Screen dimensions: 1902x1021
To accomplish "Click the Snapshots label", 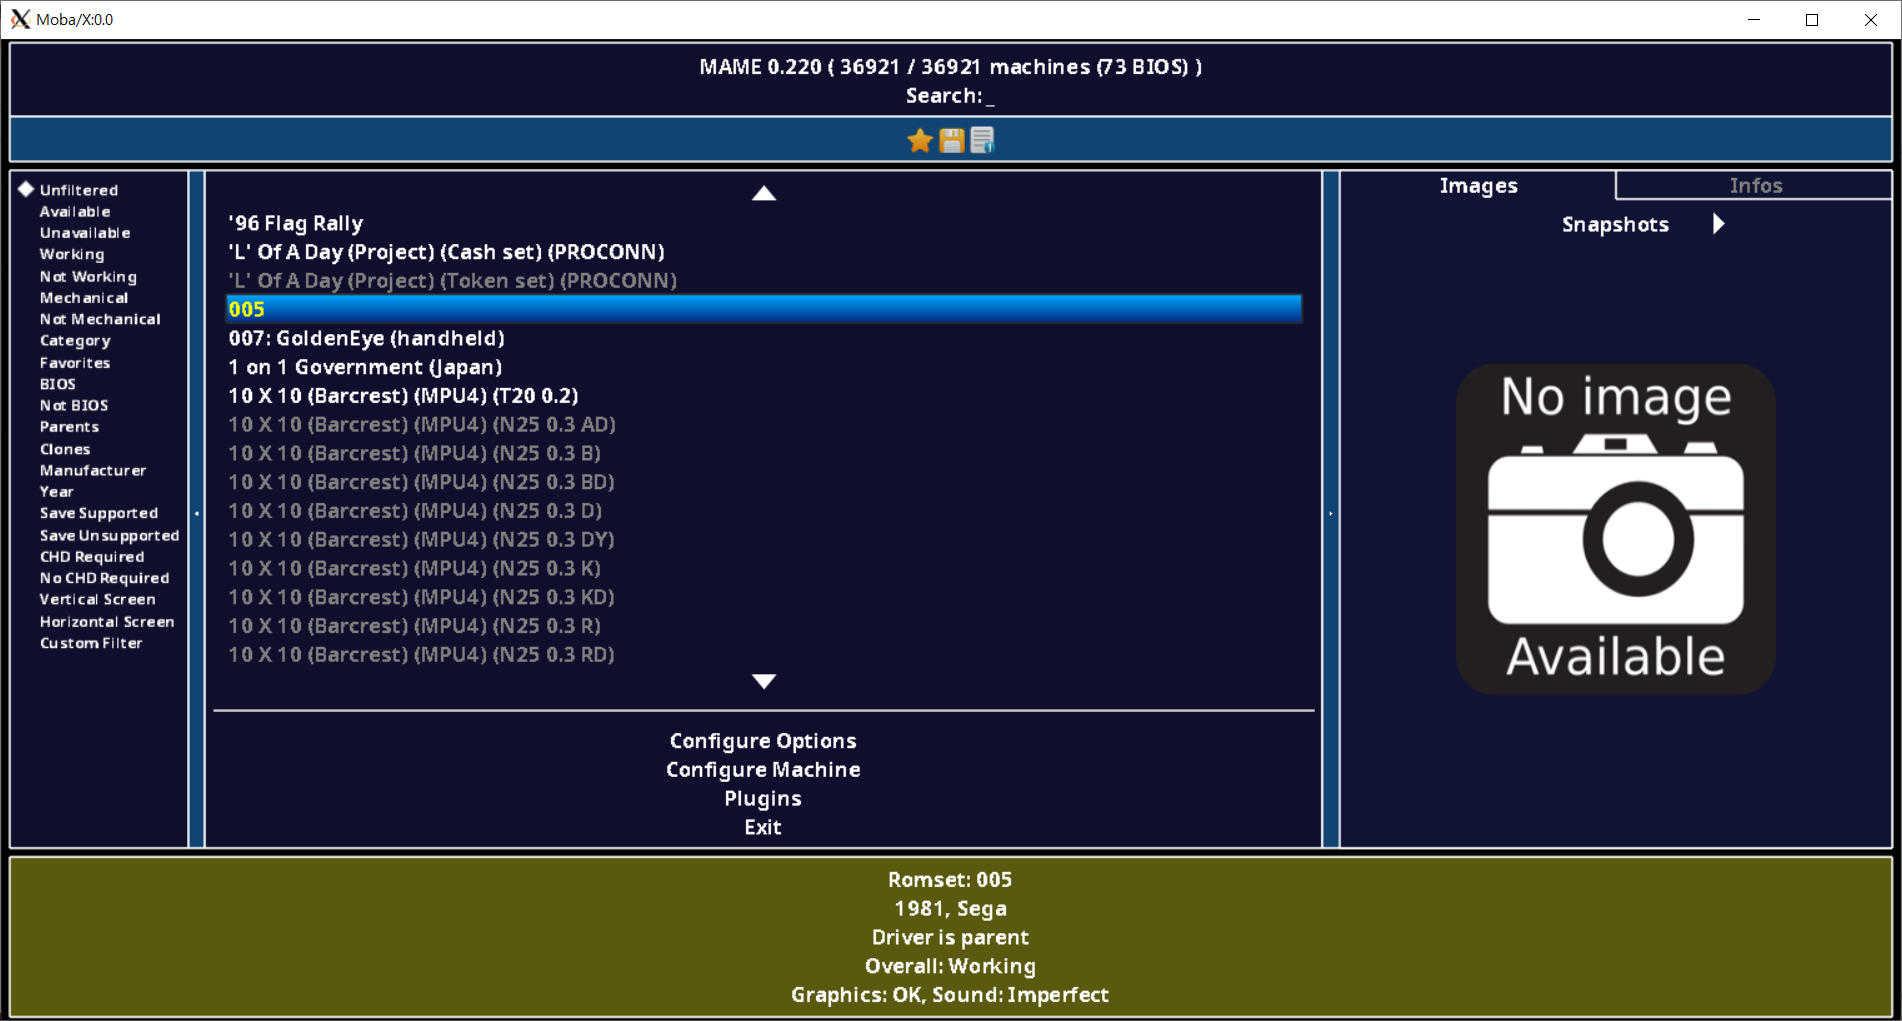I will coord(1615,224).
